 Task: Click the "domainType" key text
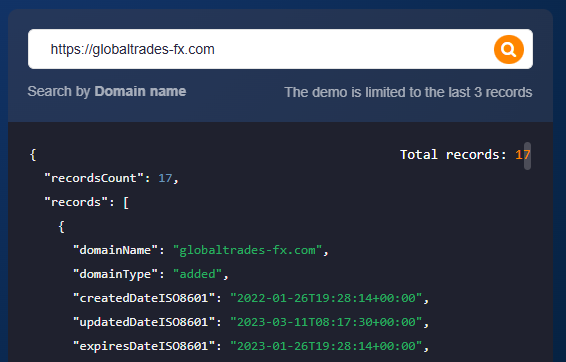tap(115, 274)
